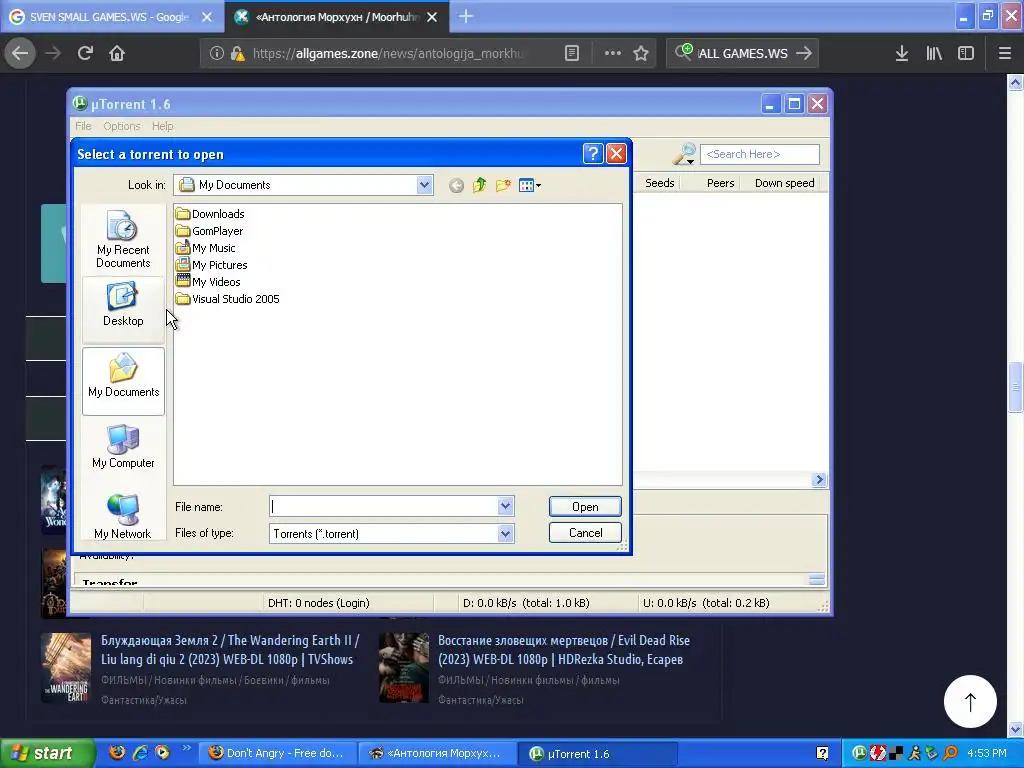This screenshot has height=768, width=1024.
Task: Click The Wandering Earth poster thumbnail
Action: (66, 667)
